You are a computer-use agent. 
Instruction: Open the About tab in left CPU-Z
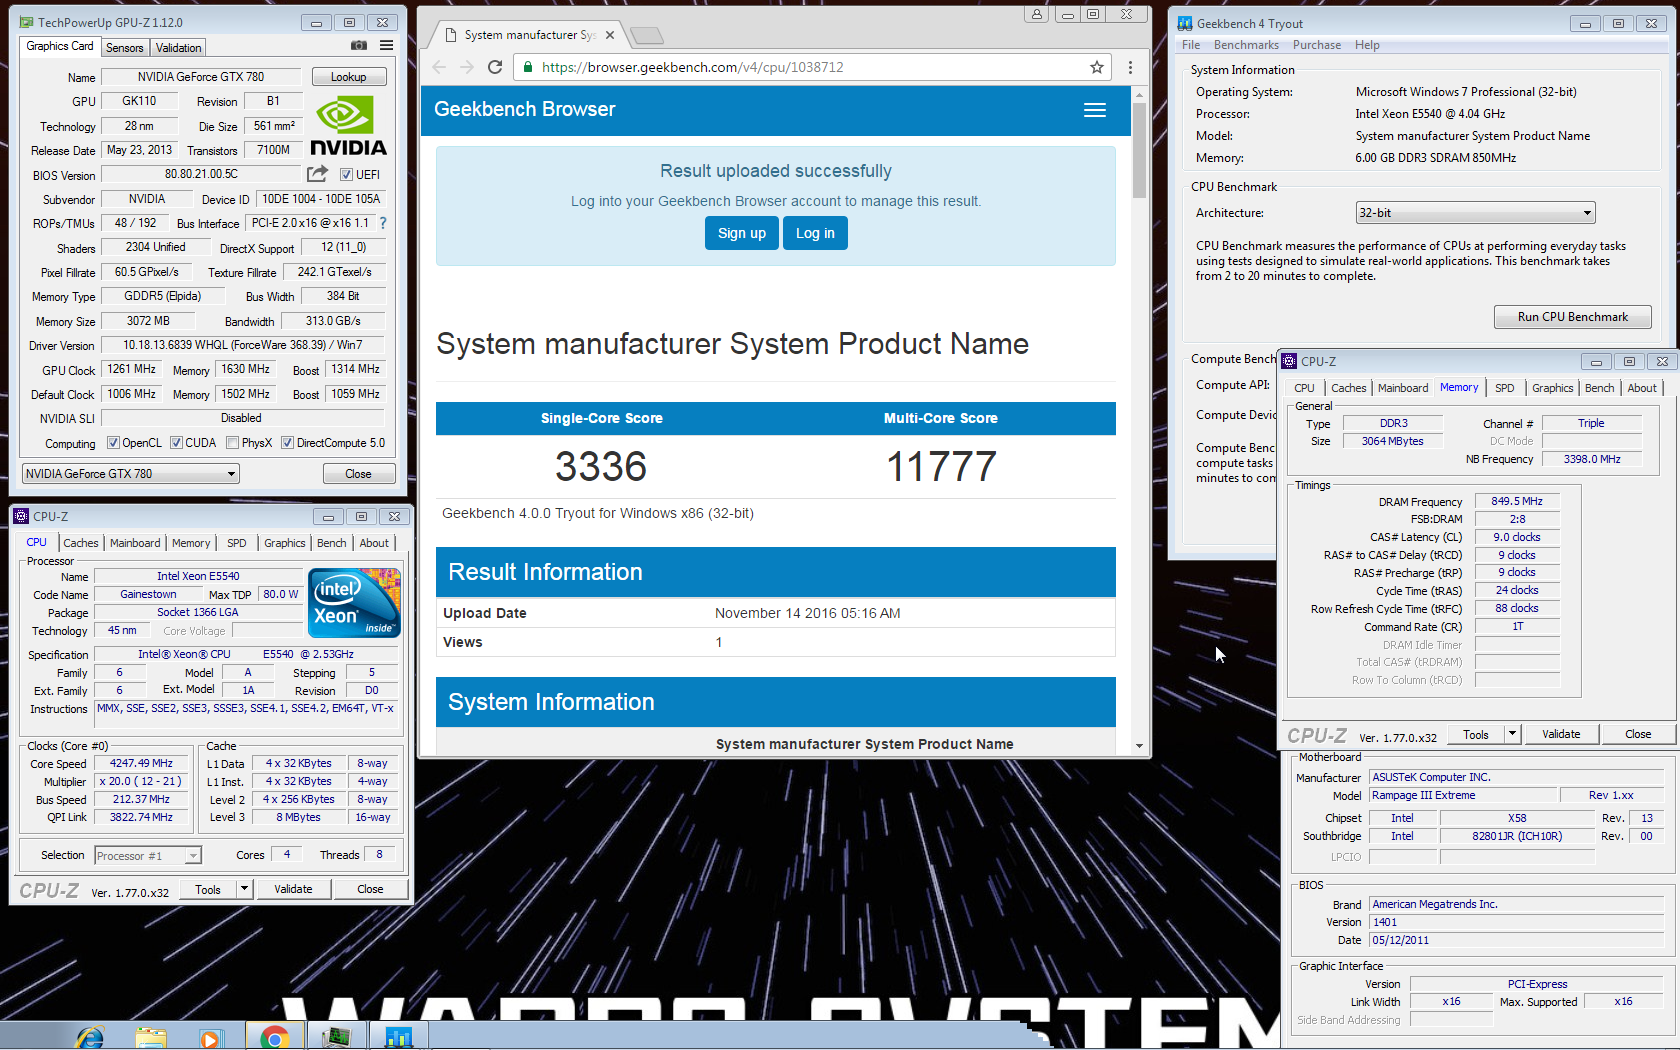(374, 543)
